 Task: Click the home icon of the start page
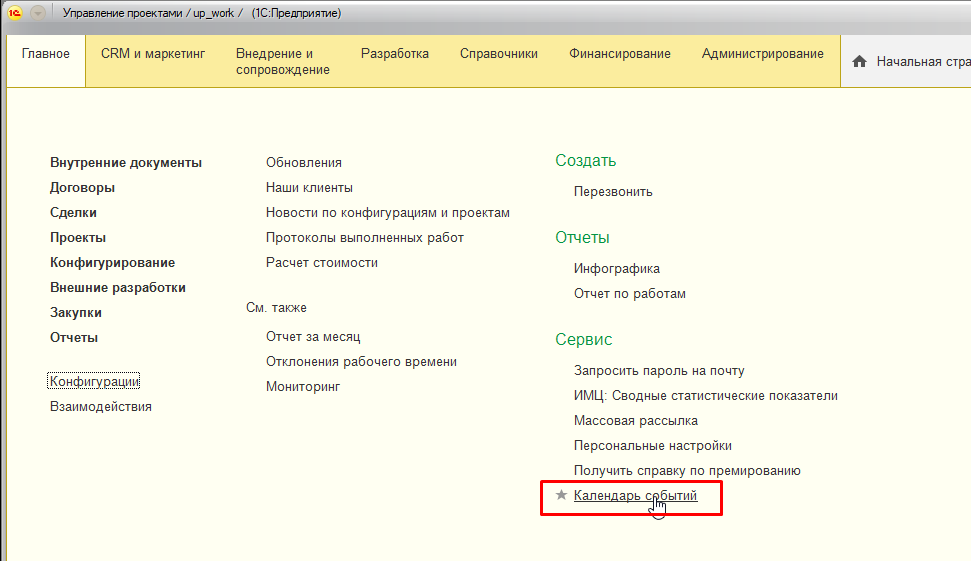click(859, 62)
